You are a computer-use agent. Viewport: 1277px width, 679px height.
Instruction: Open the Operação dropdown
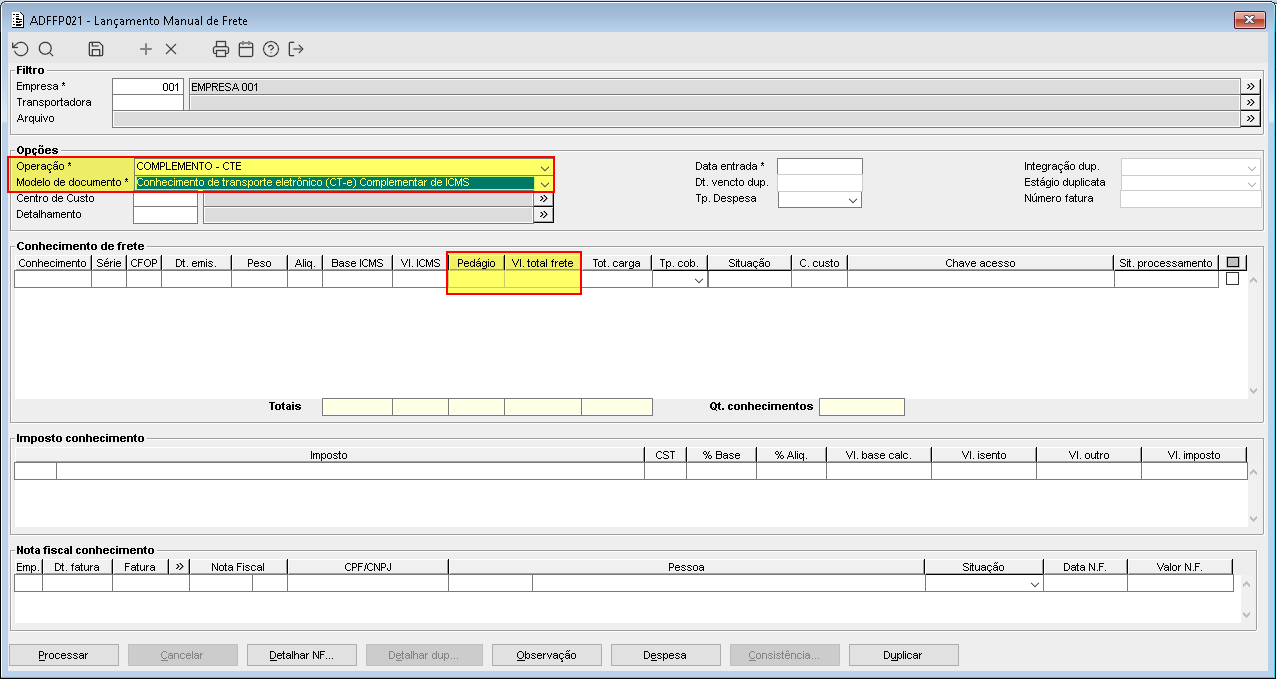(x=544, y=167)
